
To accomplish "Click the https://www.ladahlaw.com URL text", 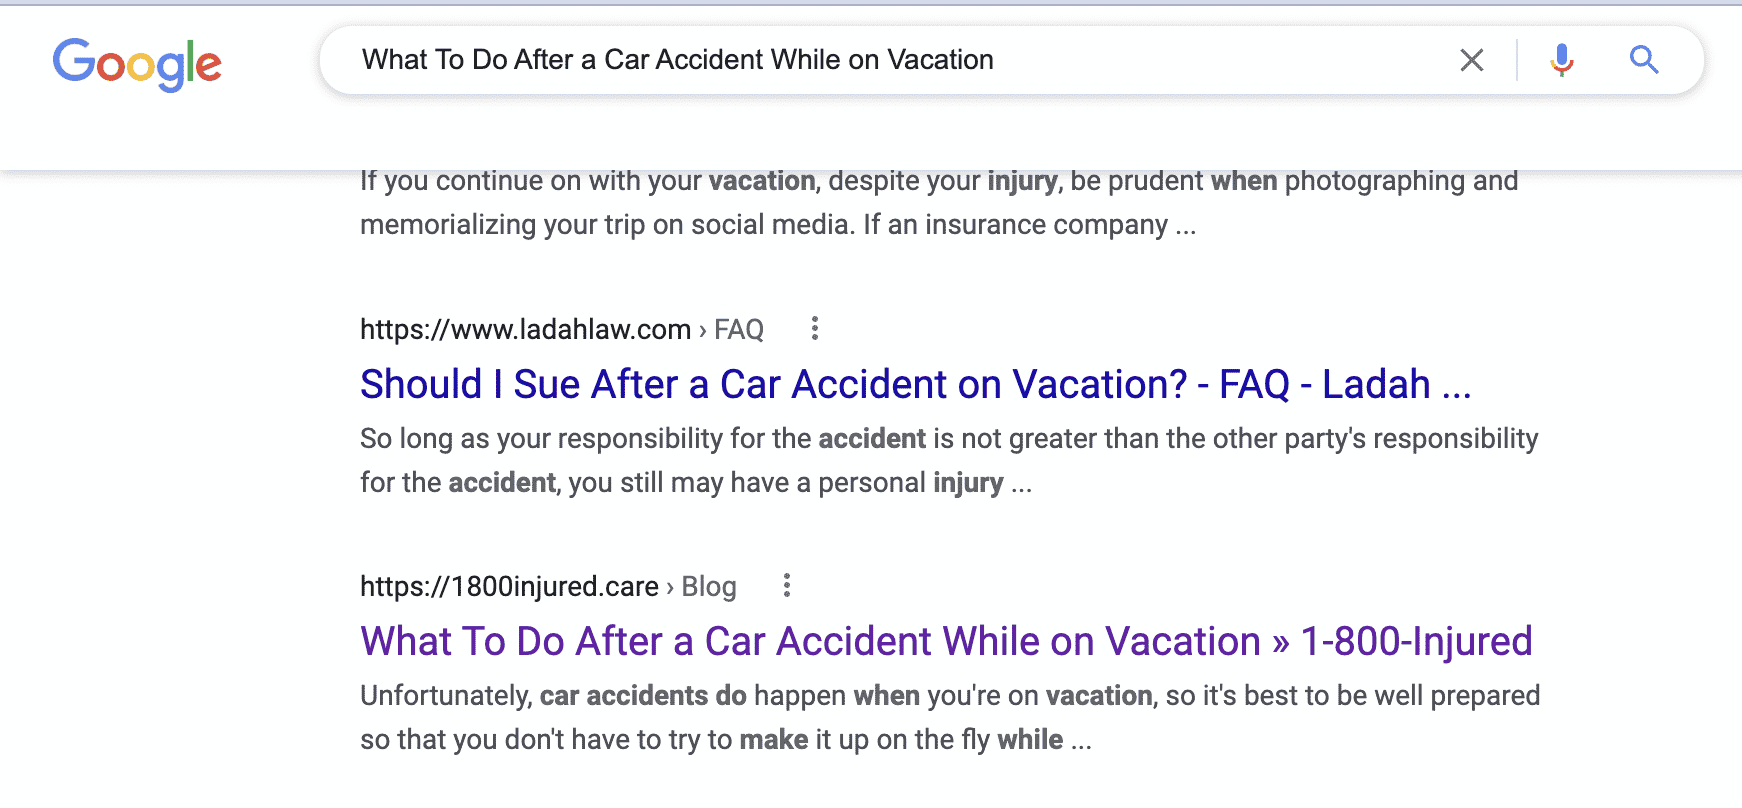I will [526, 329].
